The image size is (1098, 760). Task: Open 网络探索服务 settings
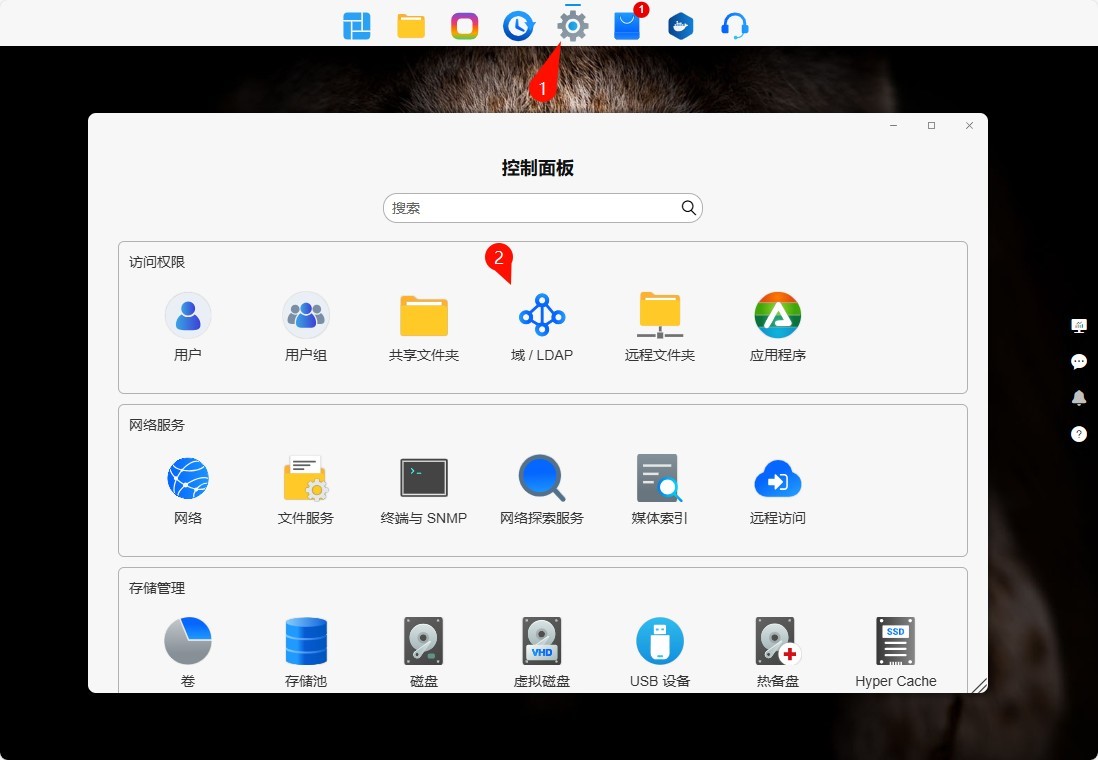(x=542, y=478)
